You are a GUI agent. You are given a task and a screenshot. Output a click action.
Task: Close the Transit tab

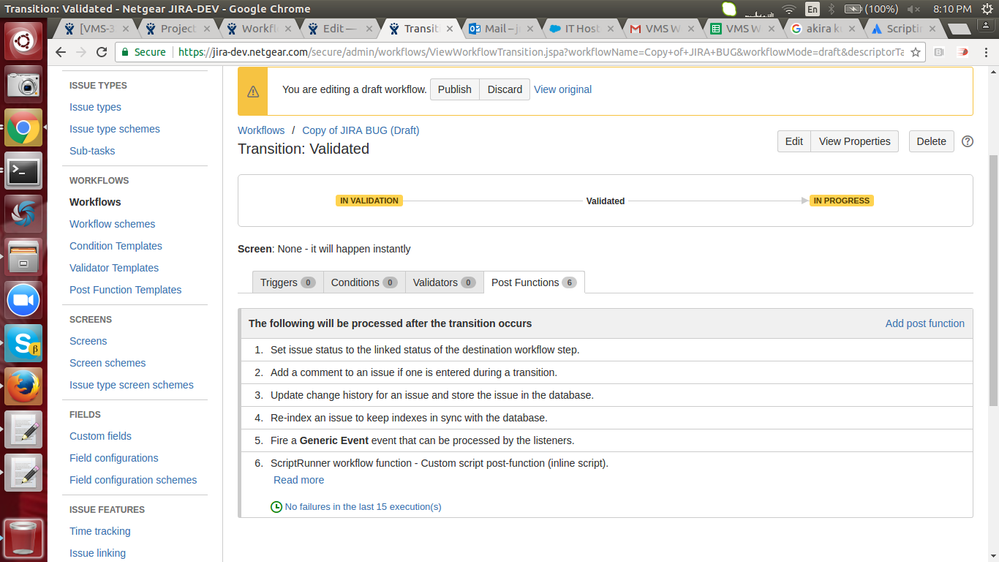(x=450, y=29)
